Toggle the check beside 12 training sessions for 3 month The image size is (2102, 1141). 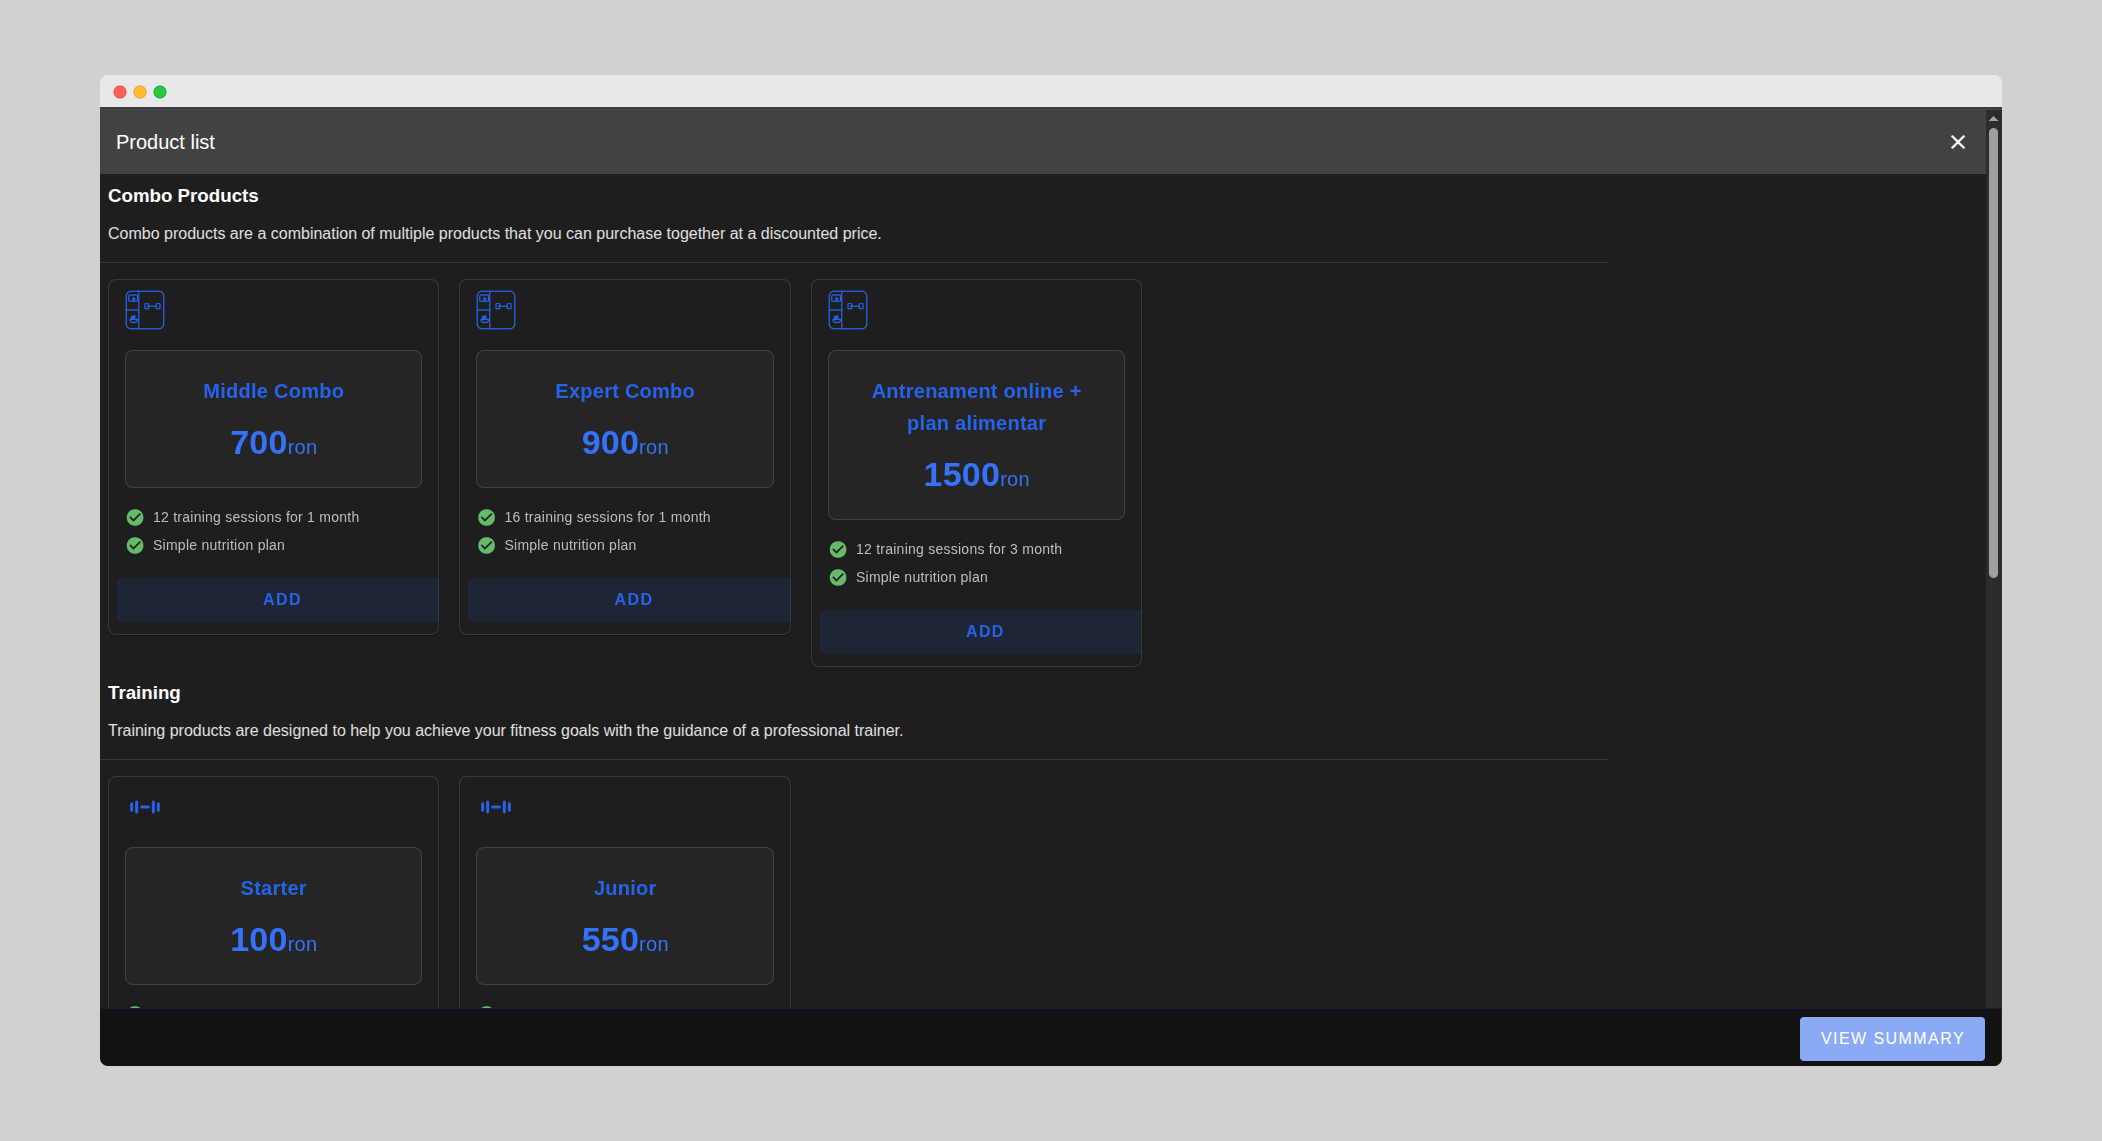pyautogui.click(x=838, y=549)
